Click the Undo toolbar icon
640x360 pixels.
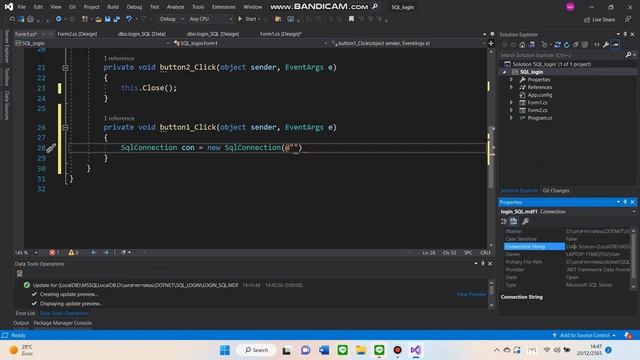click(x=129, y=19)
